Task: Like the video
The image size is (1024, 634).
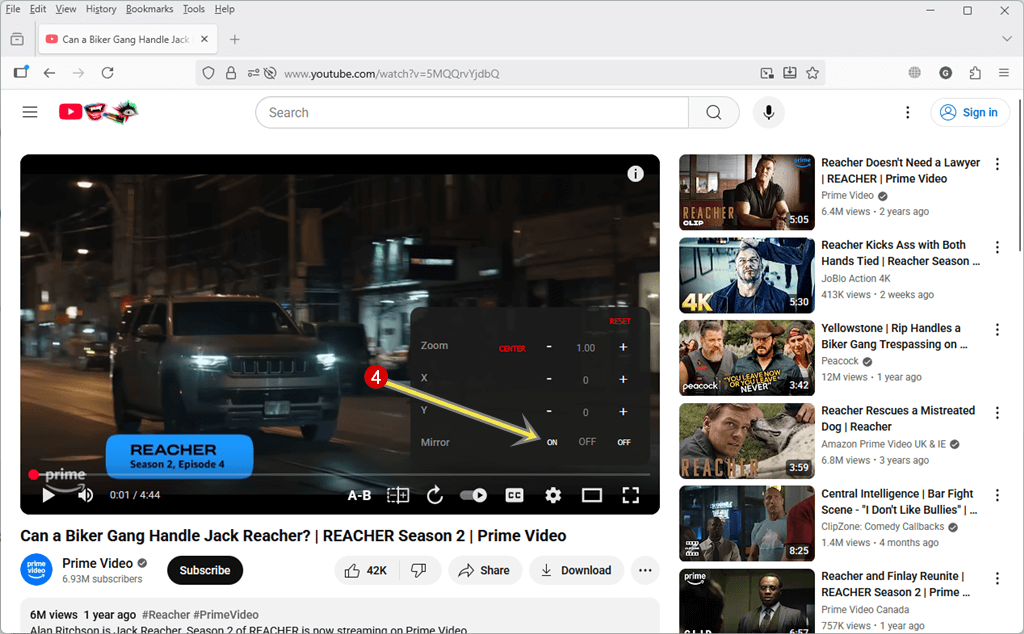Action: tap(366, 570)
